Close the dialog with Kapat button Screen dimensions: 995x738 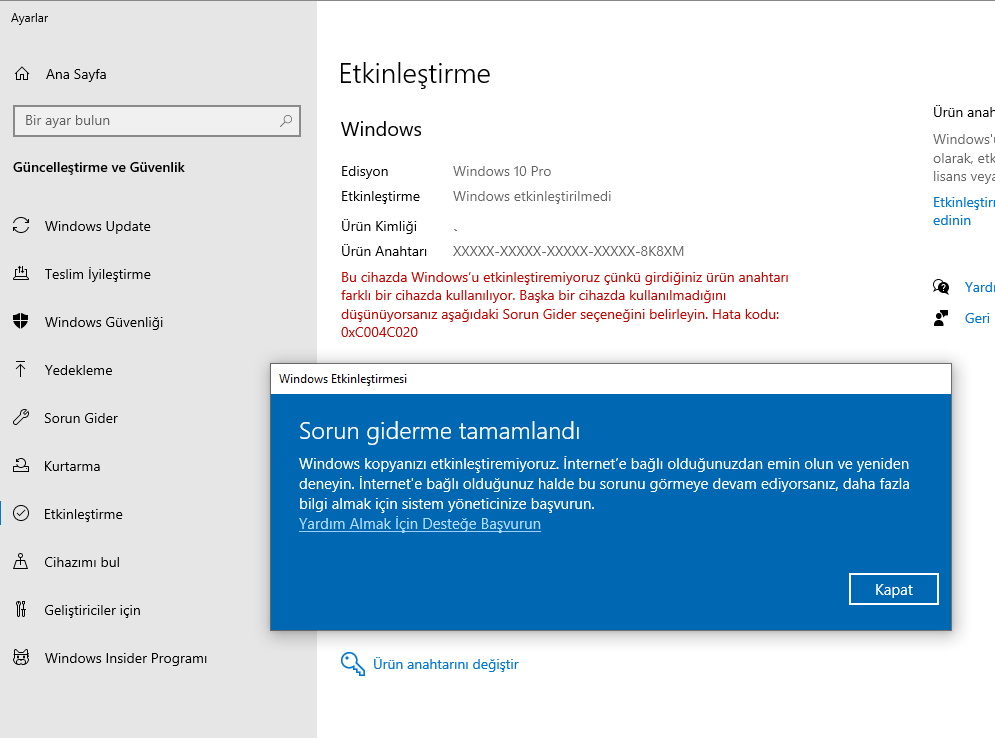(893, 590)
